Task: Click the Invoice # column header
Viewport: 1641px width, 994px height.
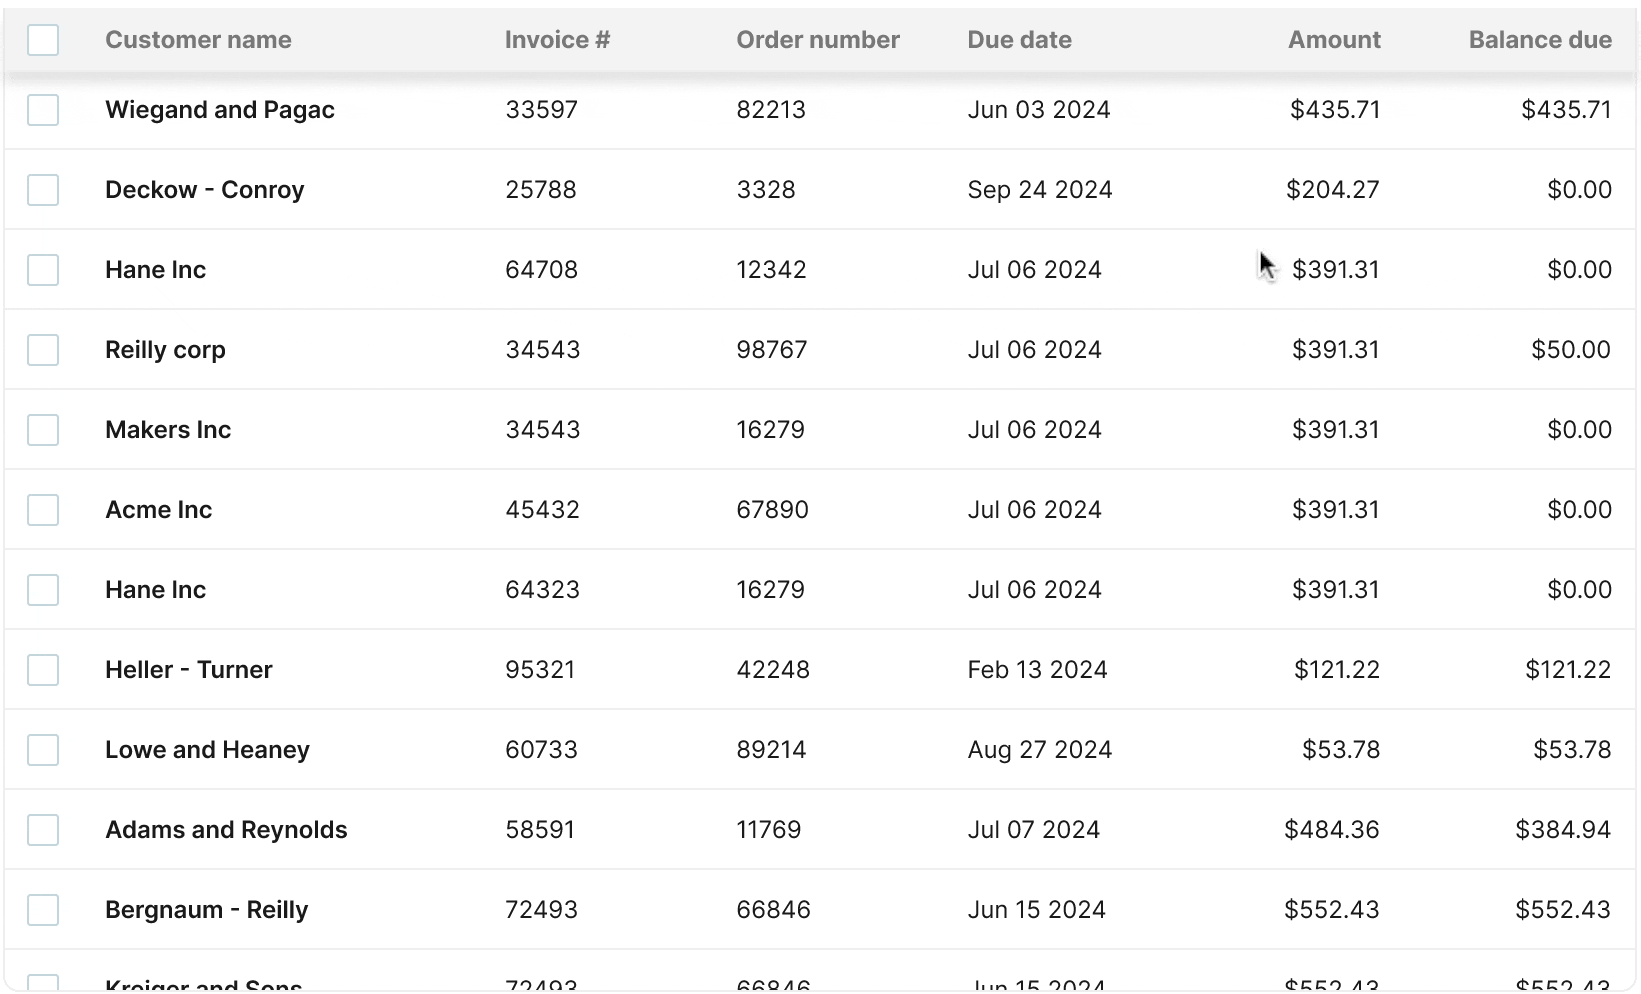Action: click(x=557, y=40)
